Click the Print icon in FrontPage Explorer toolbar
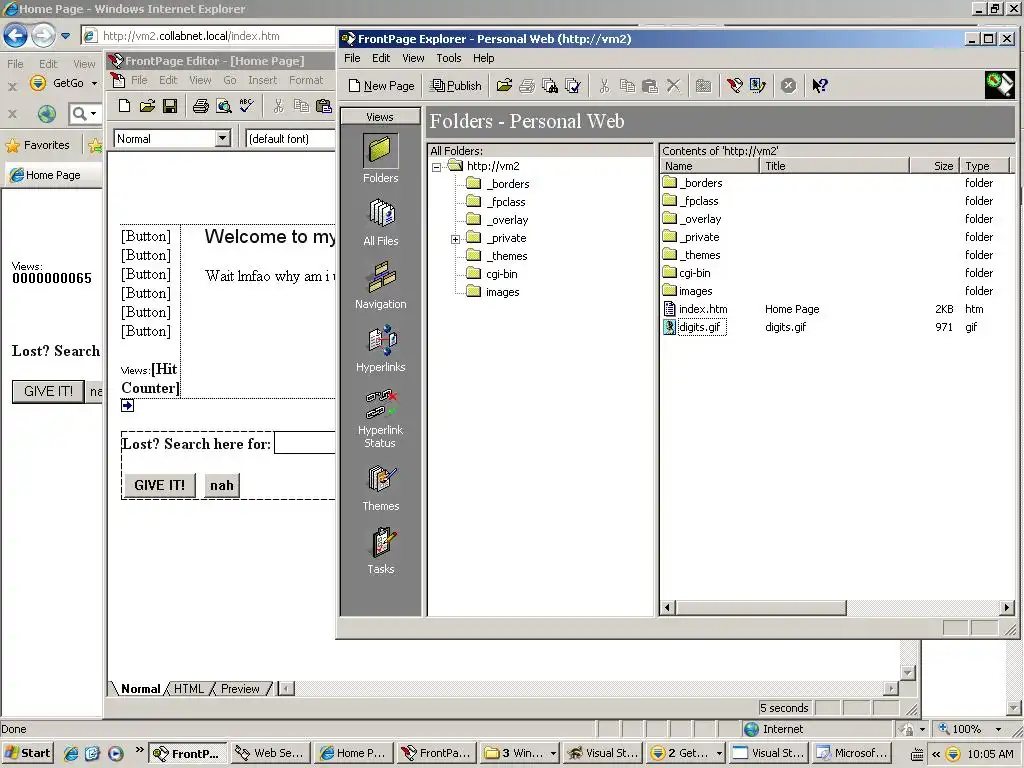1024x768 pixels. (527, 86)
